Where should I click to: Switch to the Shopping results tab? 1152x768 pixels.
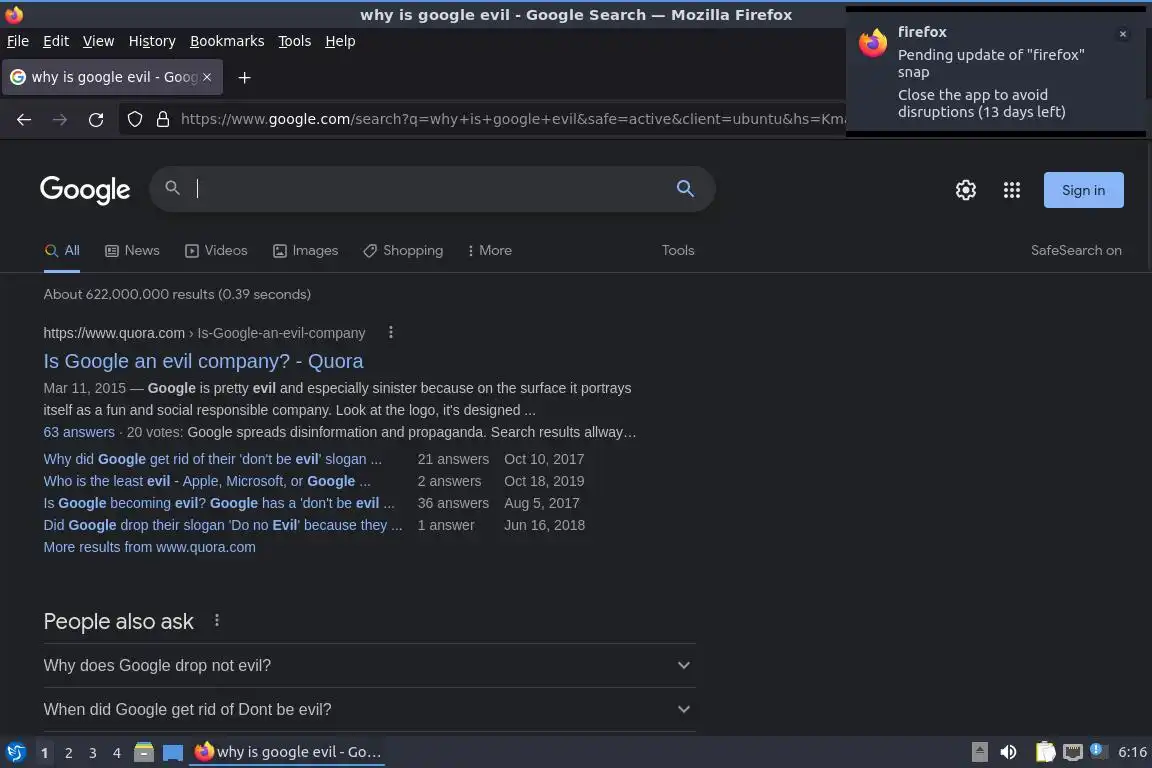[x=403, y=251]
